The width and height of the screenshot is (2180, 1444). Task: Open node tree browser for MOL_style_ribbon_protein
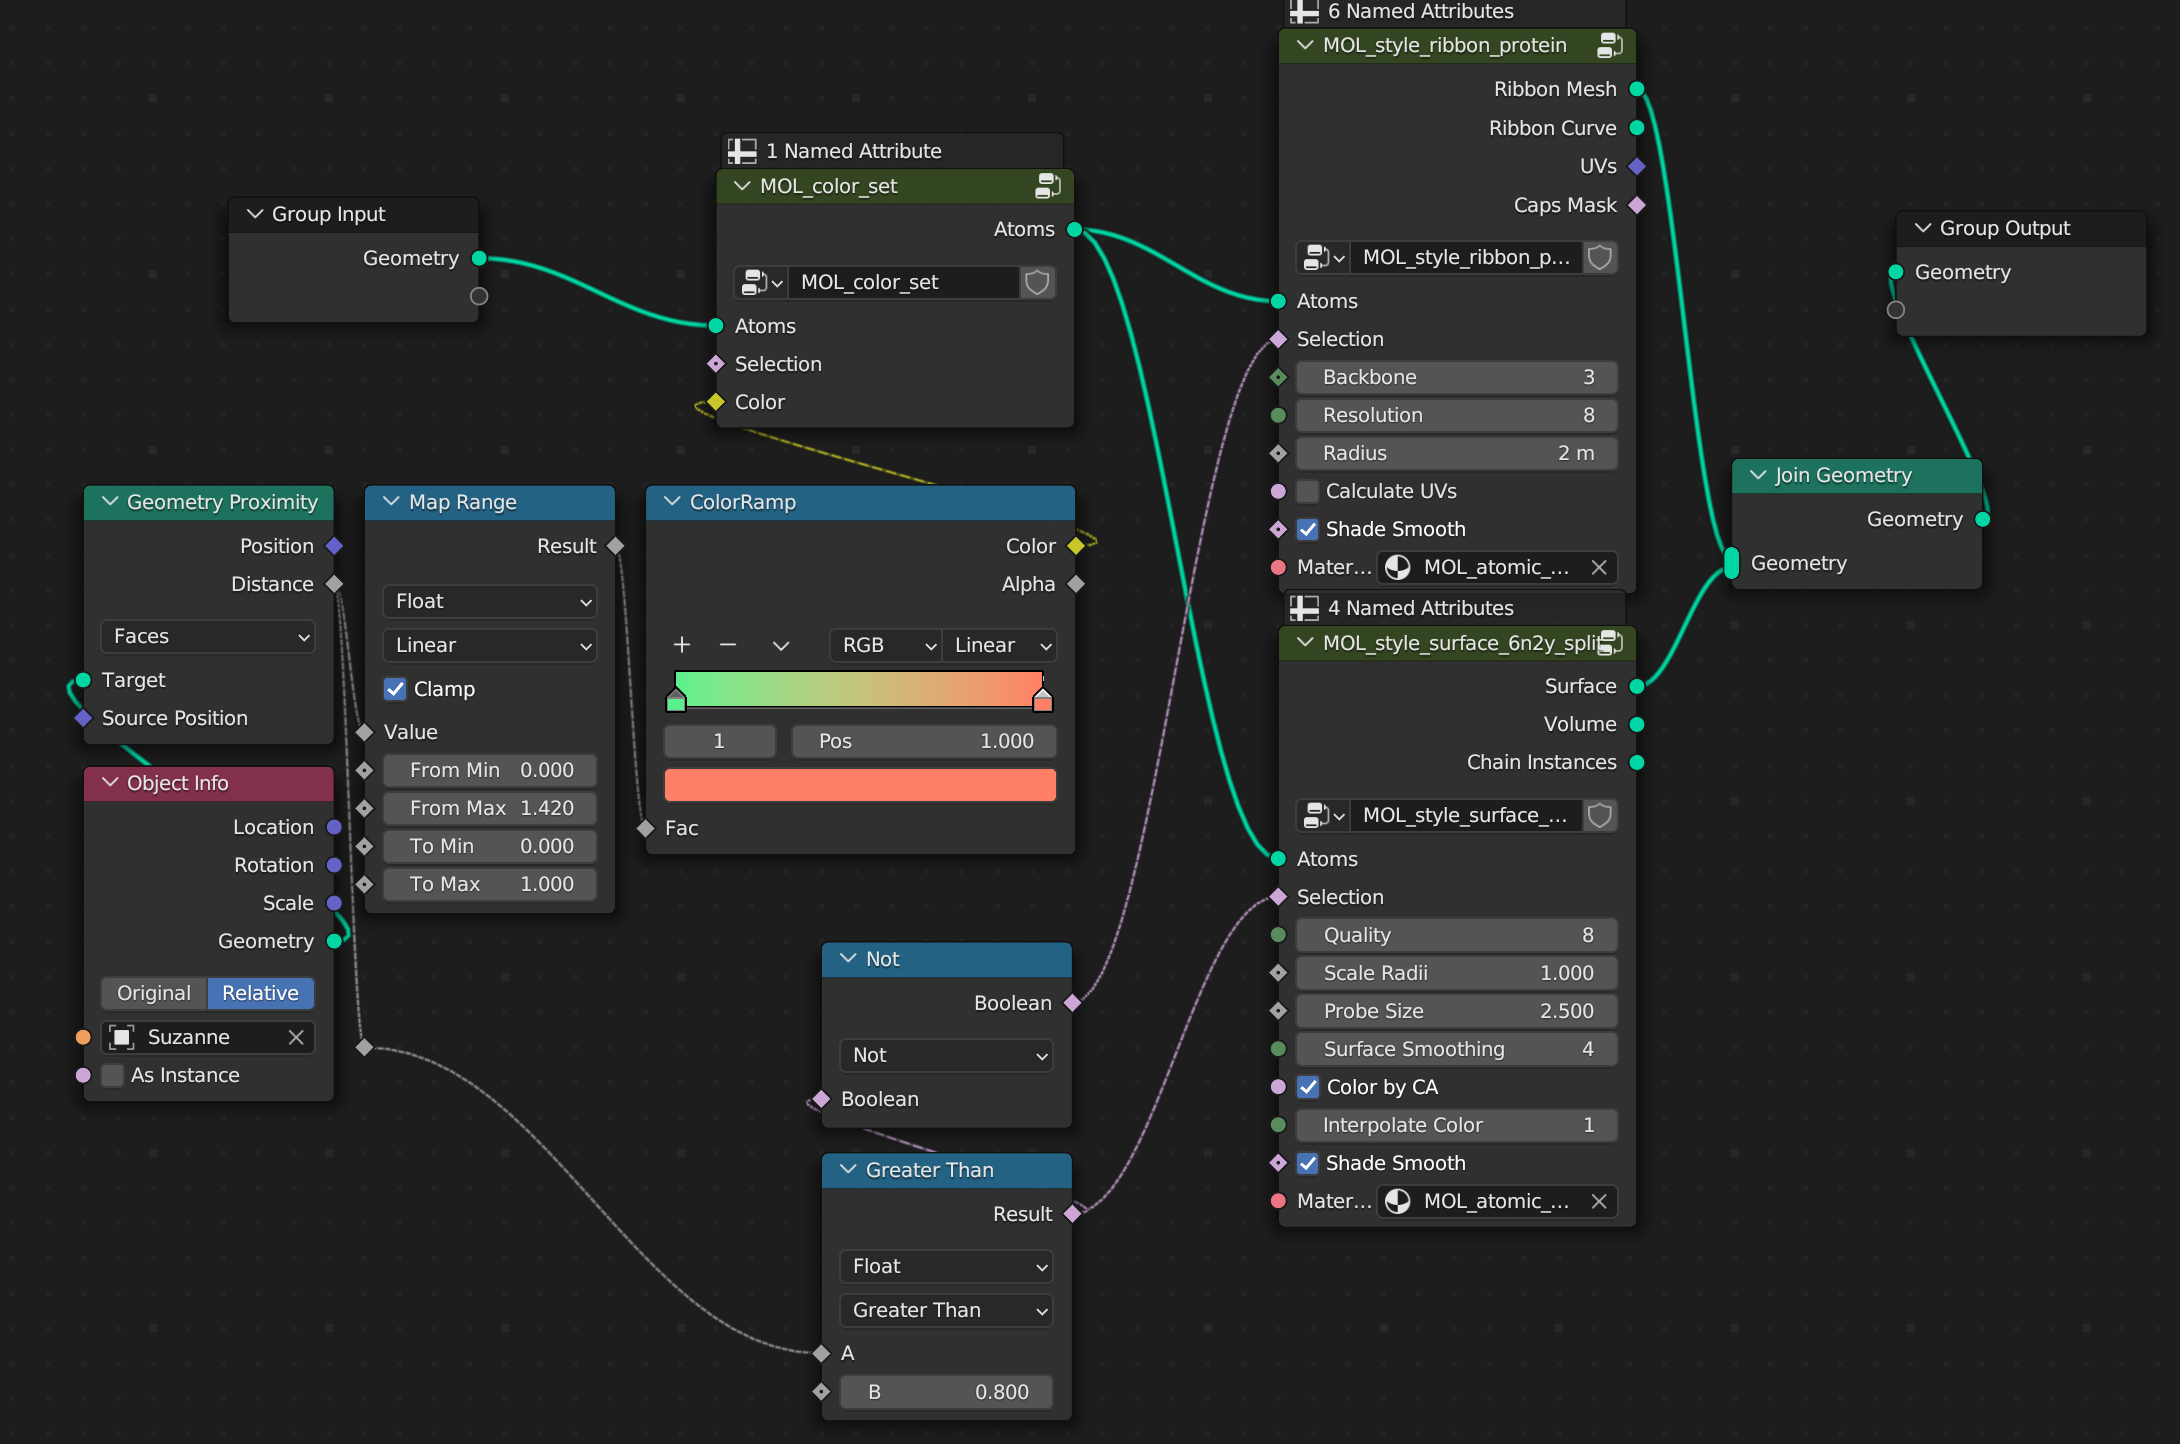coord(1323,258)
